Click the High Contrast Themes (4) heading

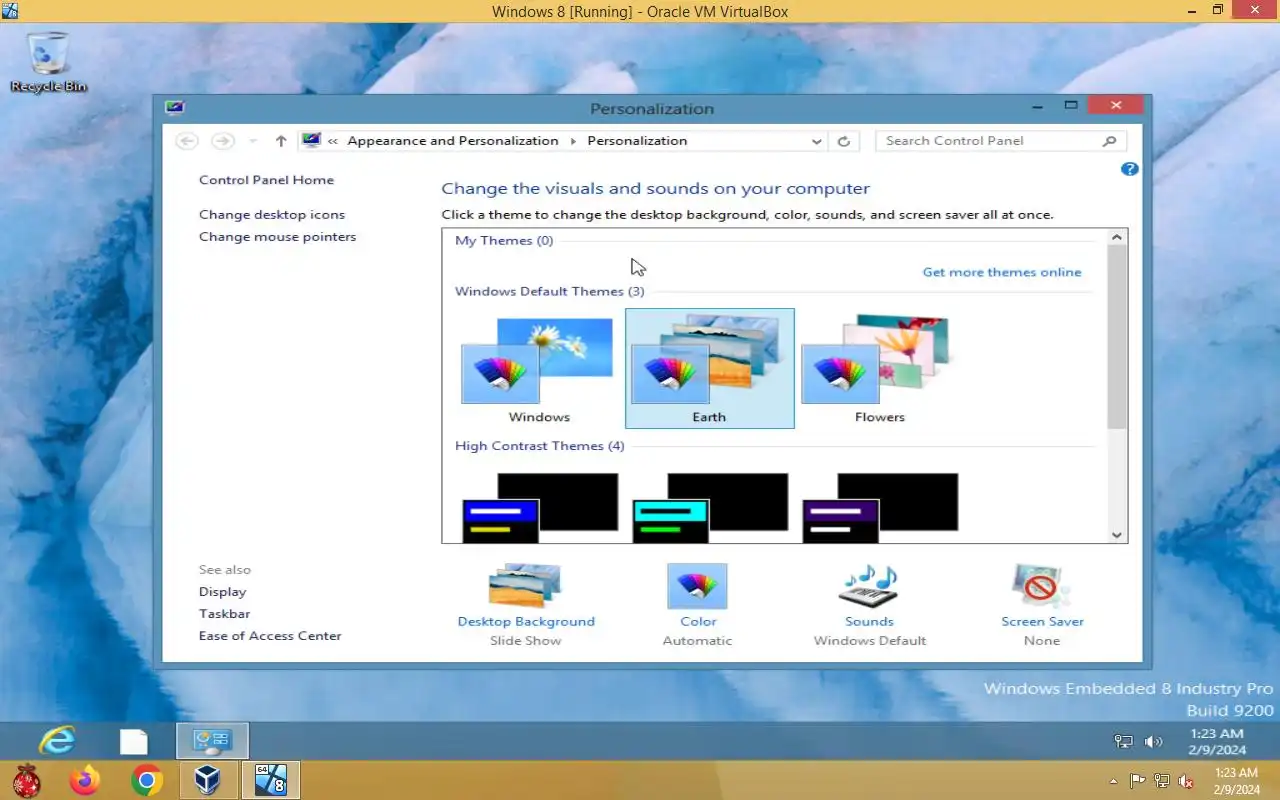[x=540, y=446]
